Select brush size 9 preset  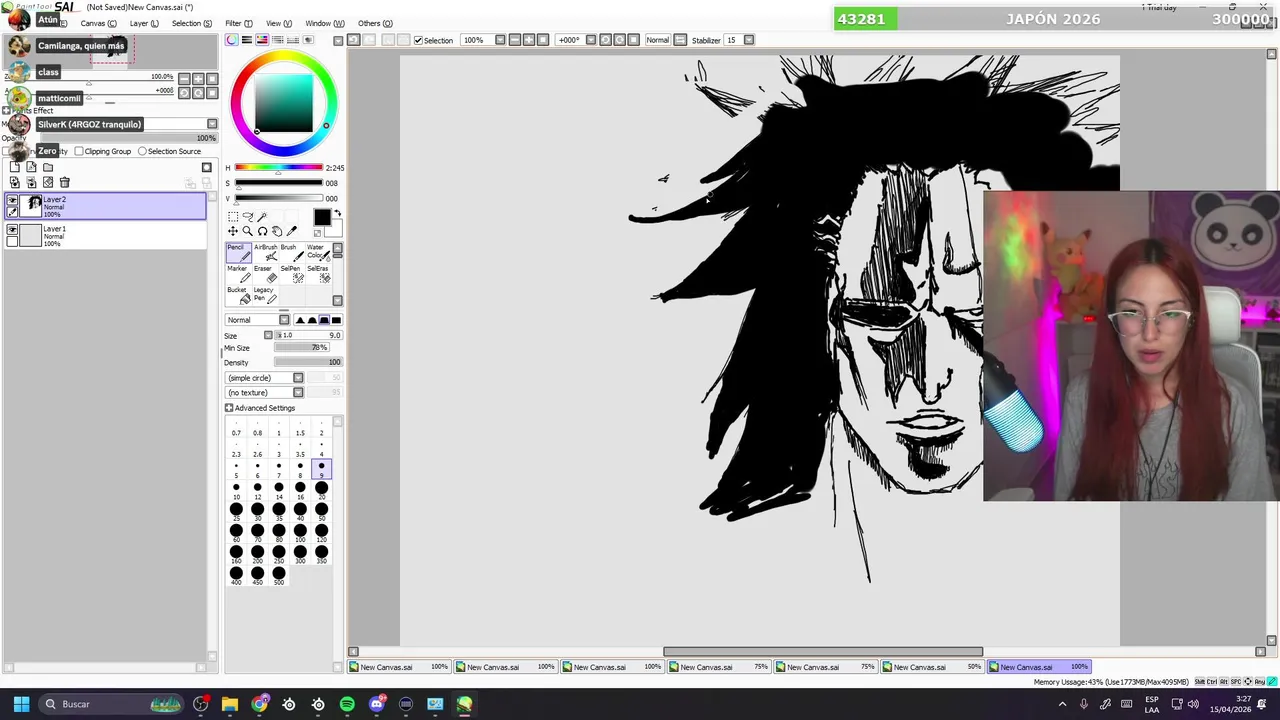(x=321, y=468)
